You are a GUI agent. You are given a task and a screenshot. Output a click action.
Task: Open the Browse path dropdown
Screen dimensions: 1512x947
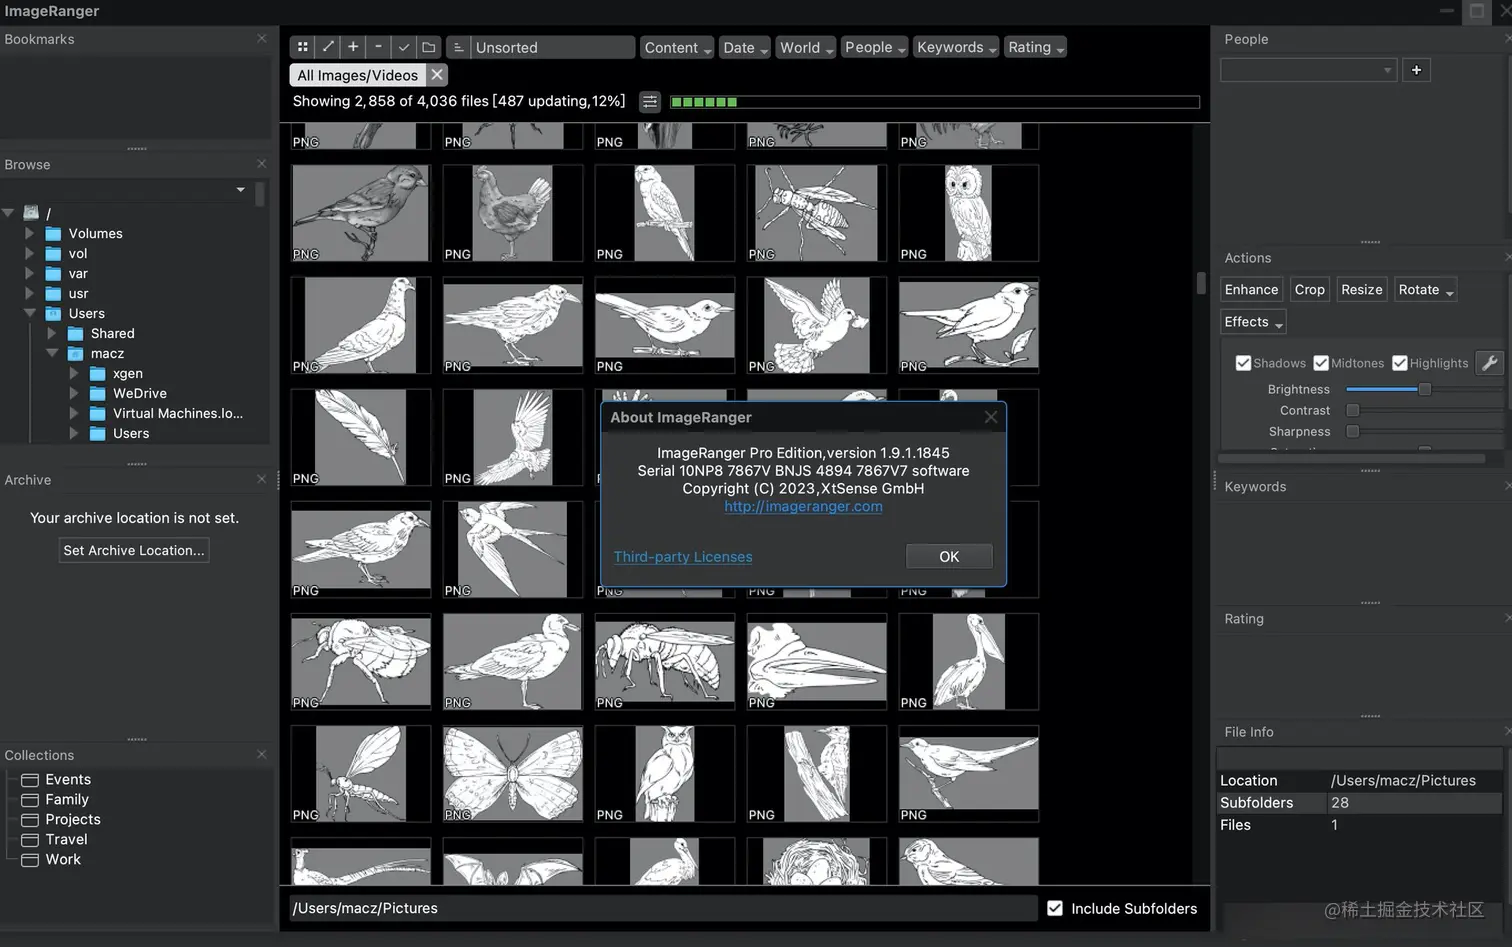(240, 190)
